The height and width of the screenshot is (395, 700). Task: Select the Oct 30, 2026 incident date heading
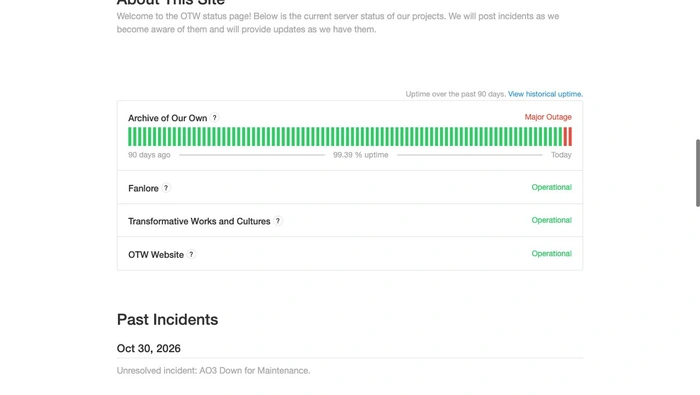point(149,348)
